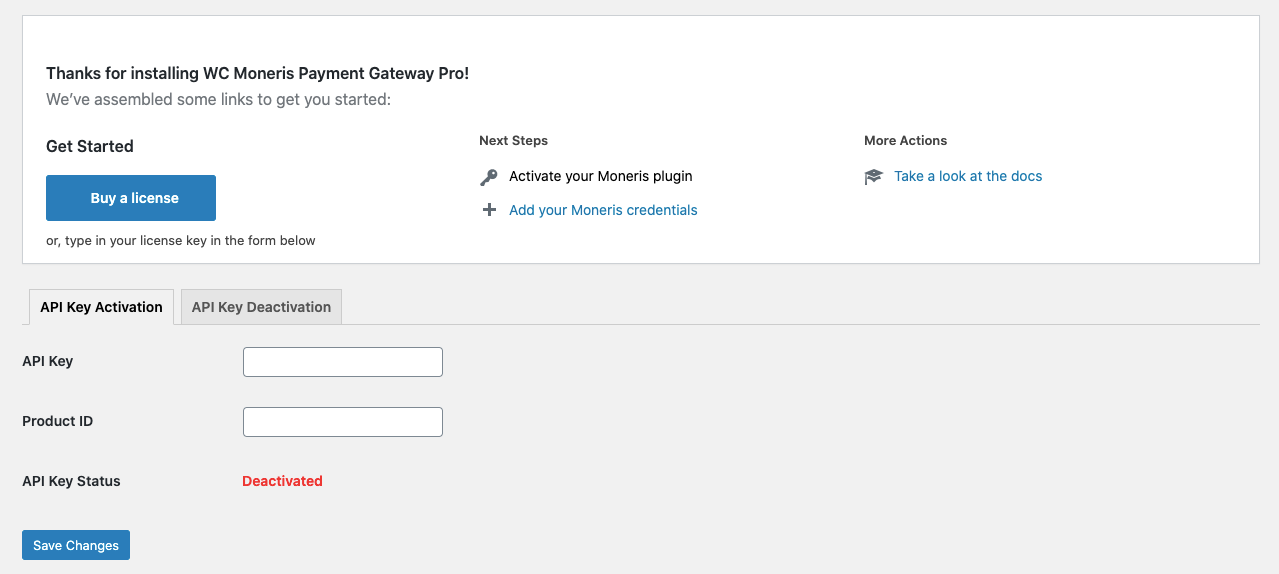Click the Next Steps heading
Screen dimensions: 1279x574
(513, 140)
